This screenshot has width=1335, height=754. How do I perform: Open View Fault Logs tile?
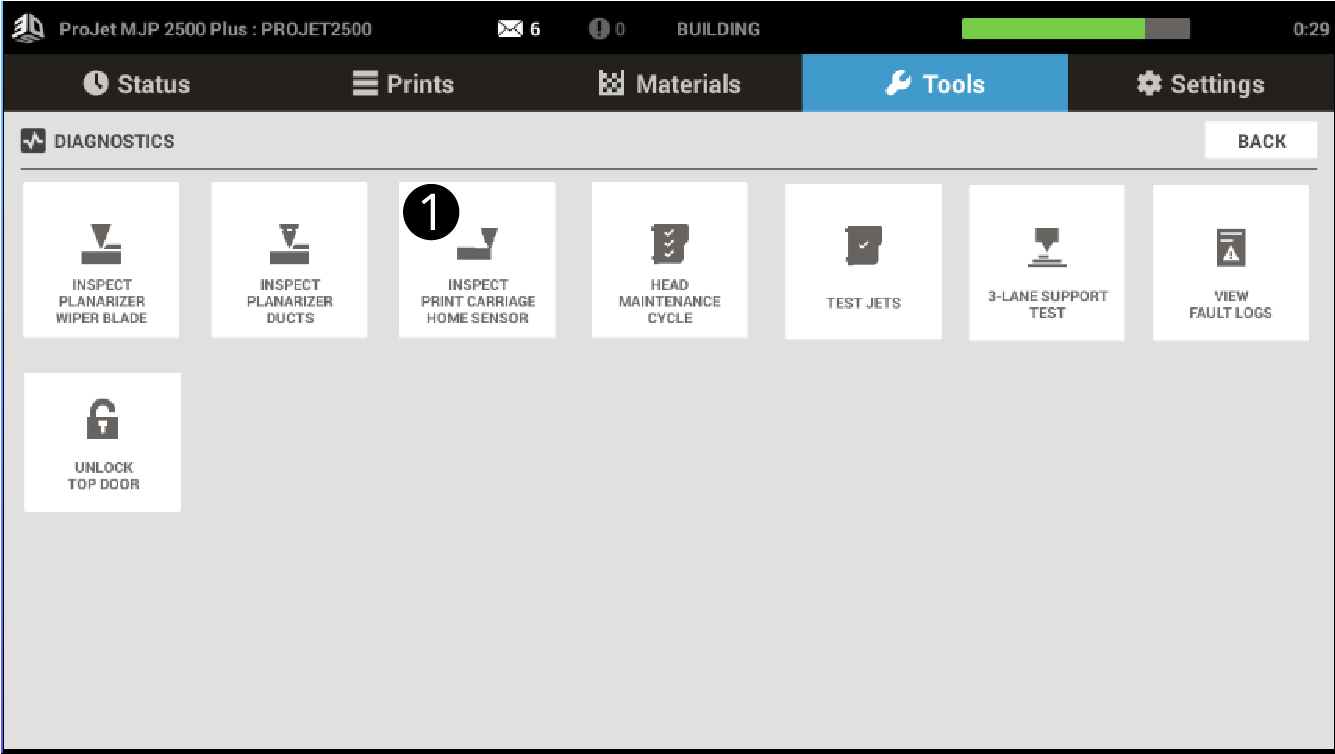point(1230,262)
